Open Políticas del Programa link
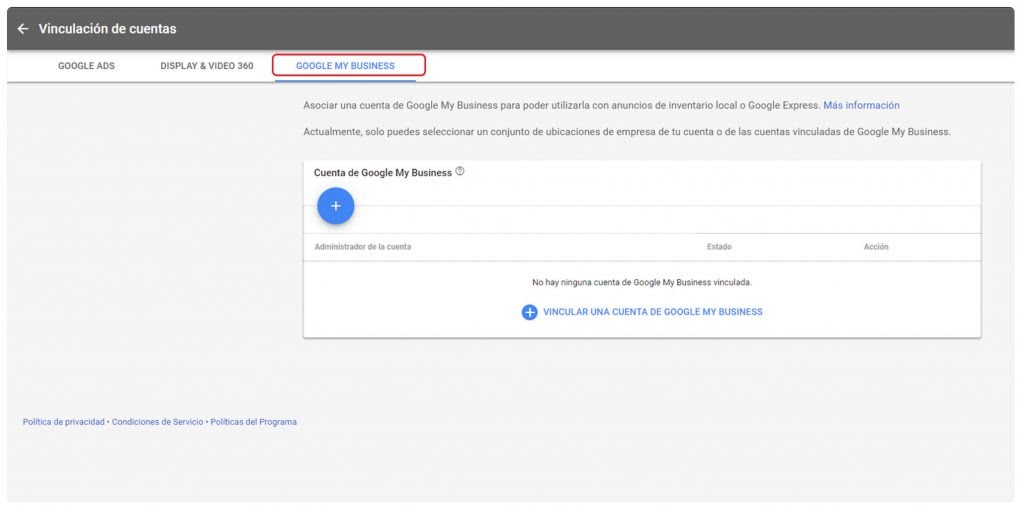 [253, 422]
